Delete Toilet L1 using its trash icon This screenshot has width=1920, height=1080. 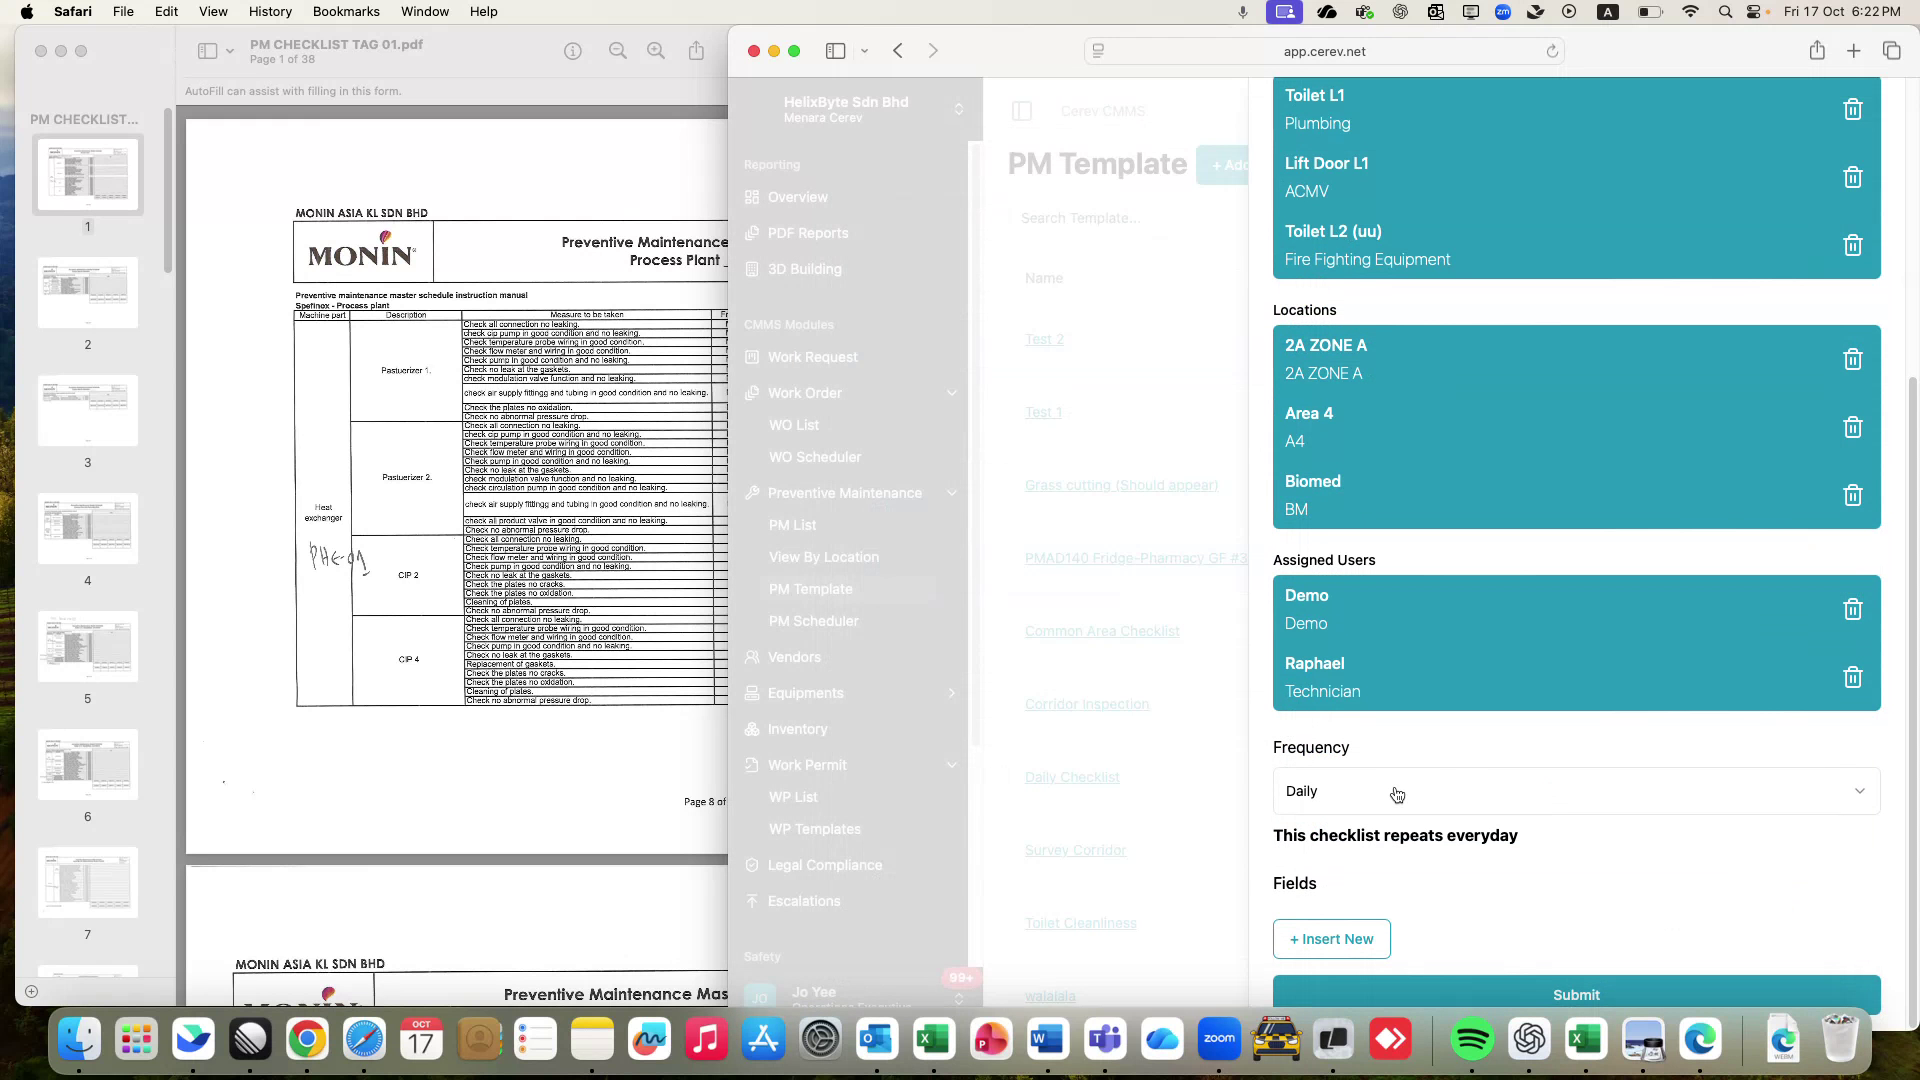click(x=1853, y=109)
